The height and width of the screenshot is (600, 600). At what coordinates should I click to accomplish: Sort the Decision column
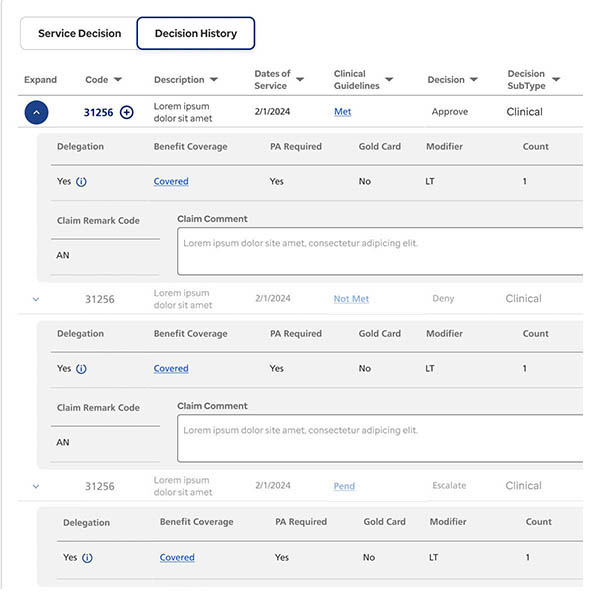(x=474, y=80)
